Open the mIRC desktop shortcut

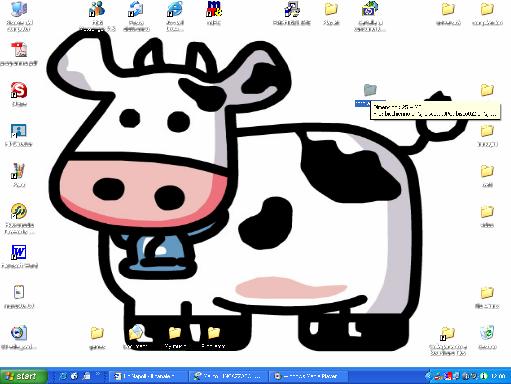pyautogui.click(x=214, y=9)
